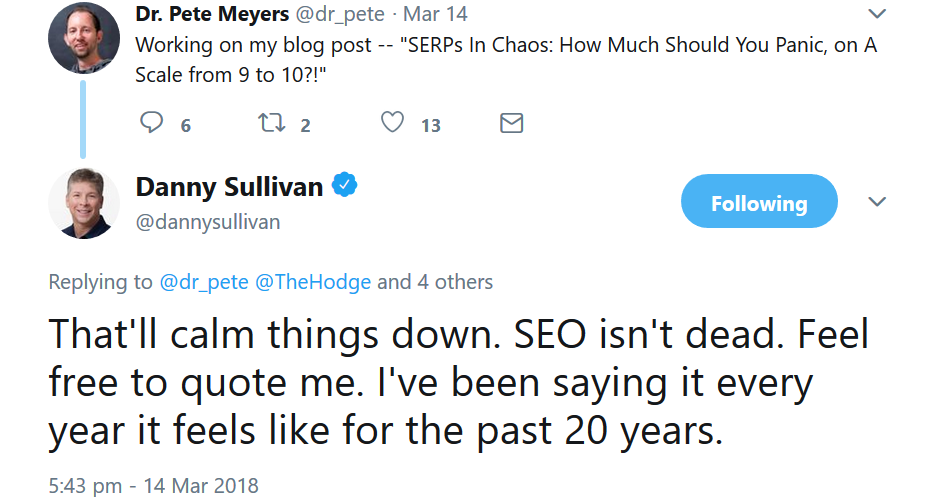Click the Danny Sullivan display name
This screenshot has width=933, height=497.
(x=229, y=186)
